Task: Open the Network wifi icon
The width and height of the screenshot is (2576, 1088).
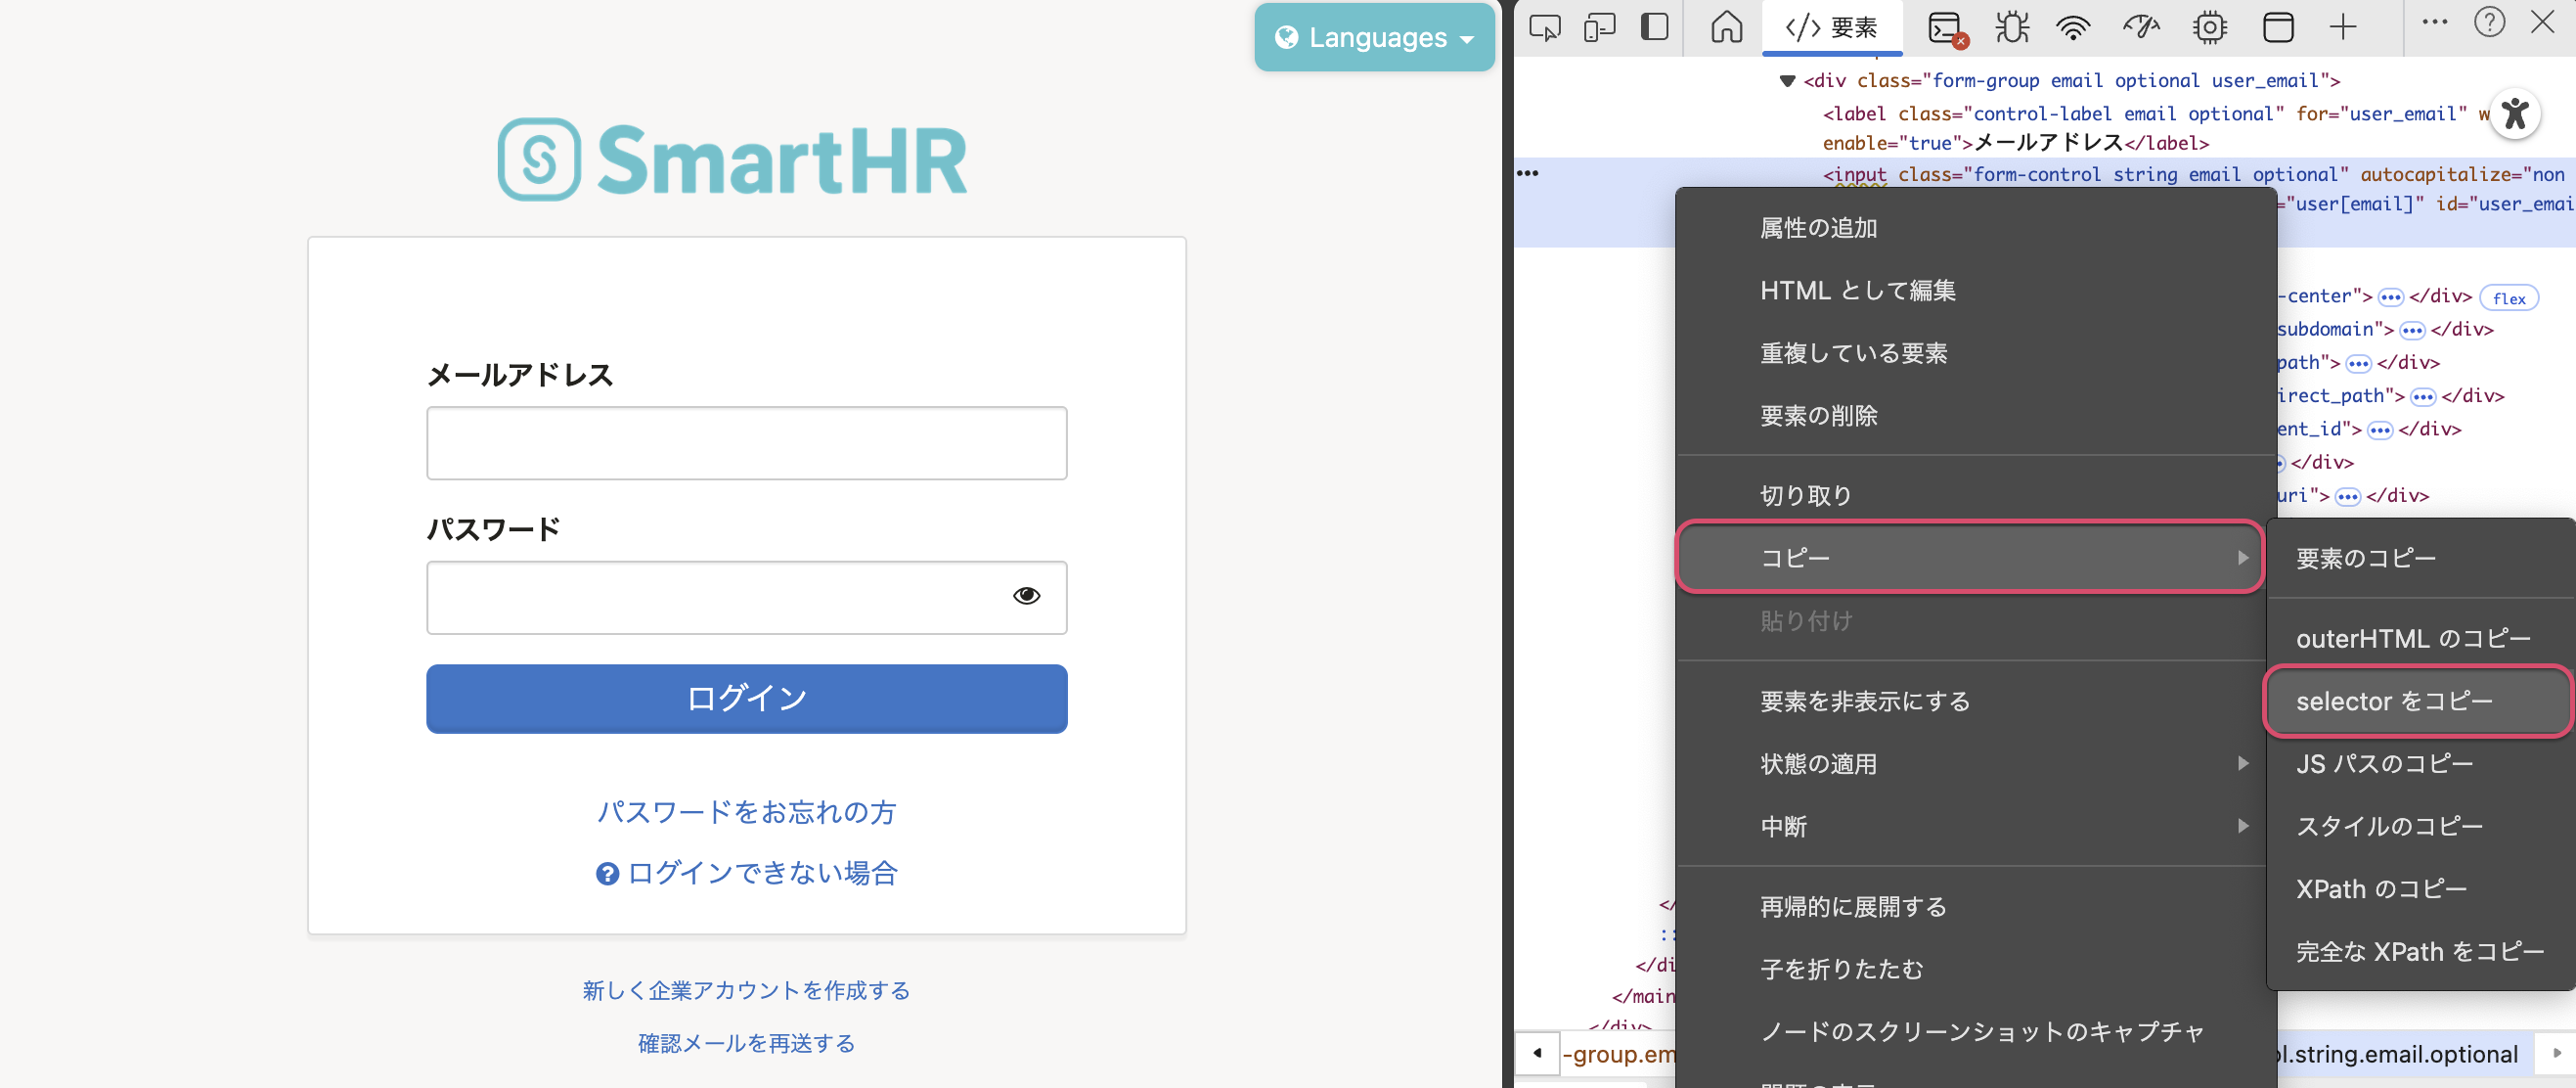Action: [2074, 27]
